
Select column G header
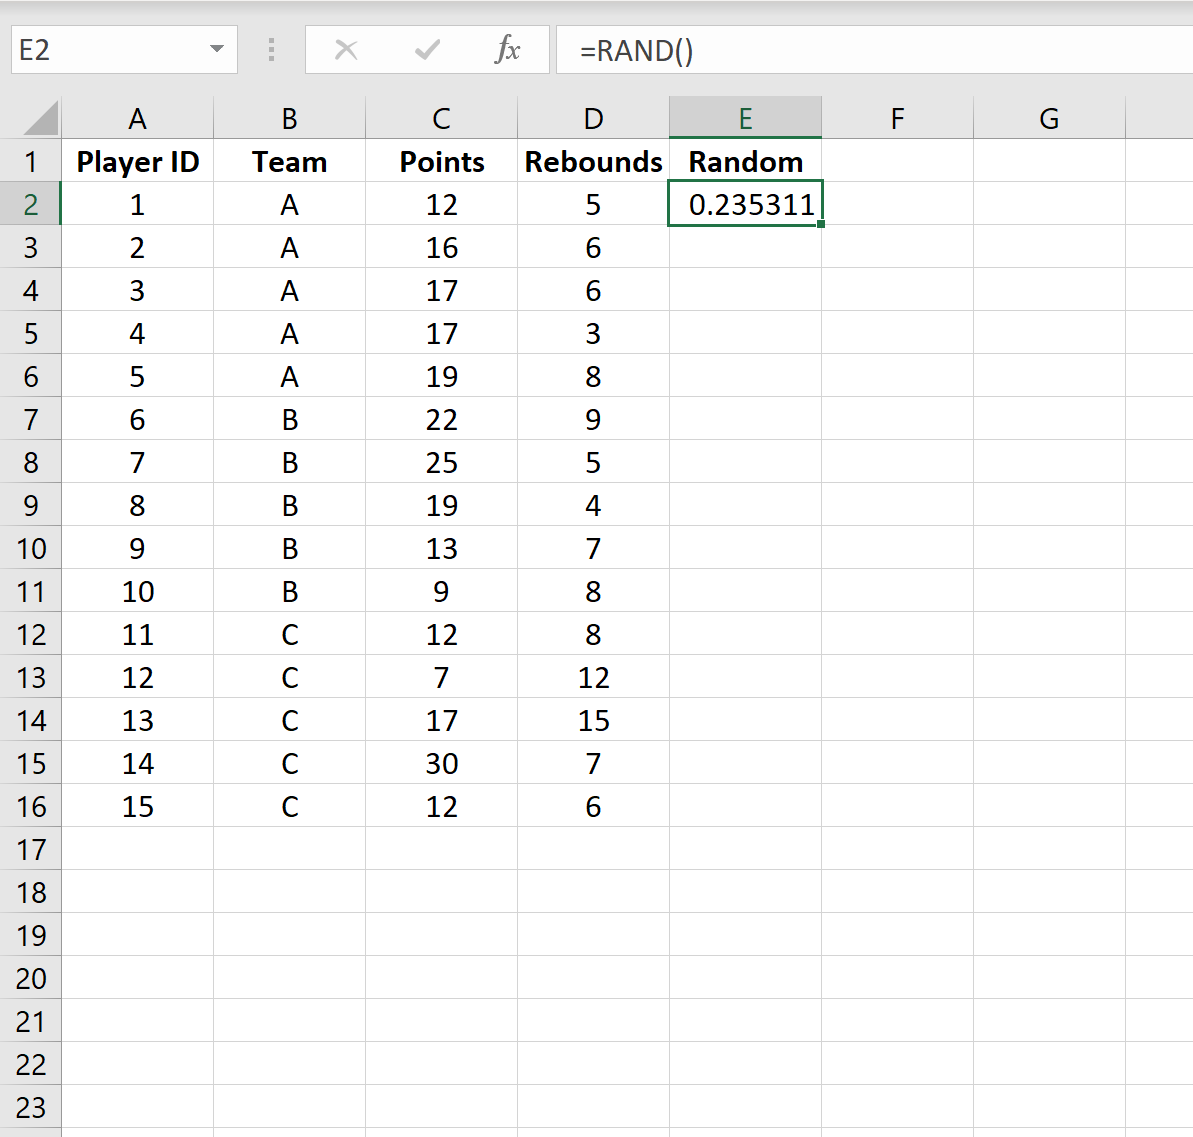tap(1049, 118)
